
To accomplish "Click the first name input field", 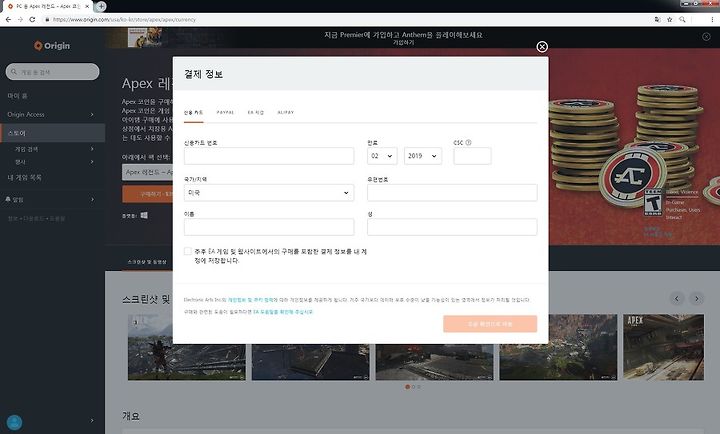I will pos(269,227).
